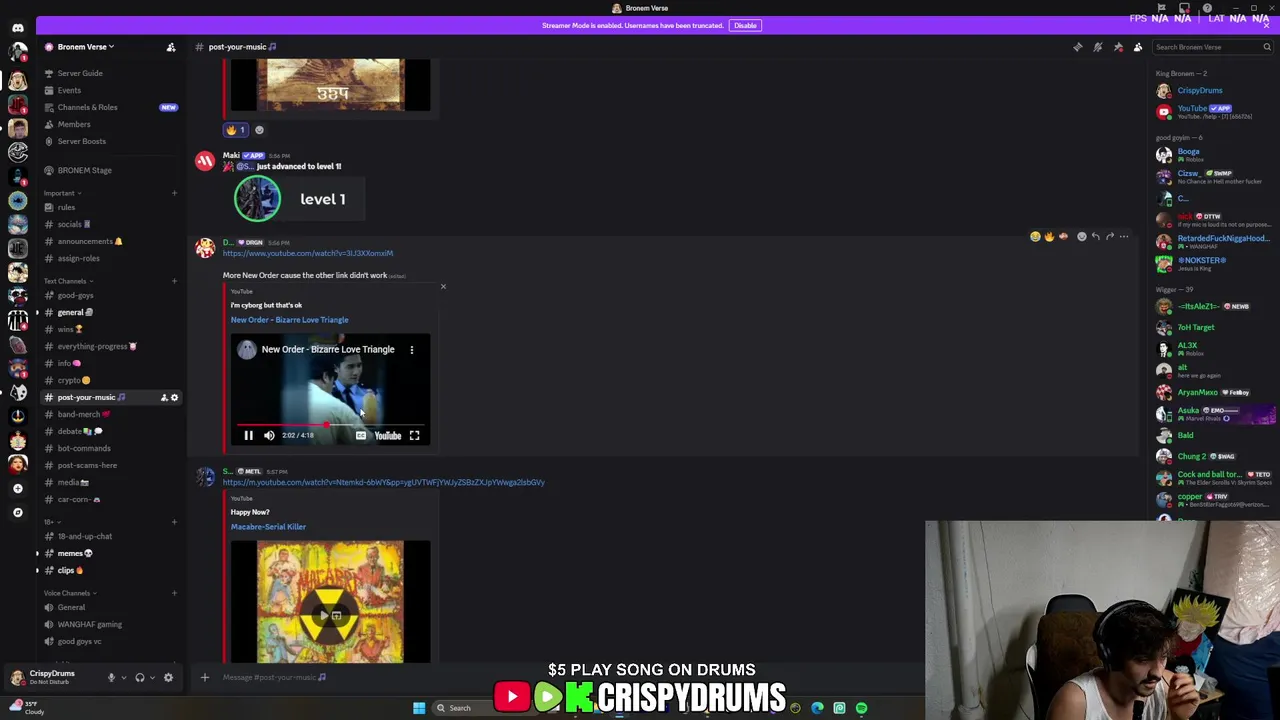Open notification settings bell in channel header
This screenshot has height=720, width=1280.
pyautogui.click(x=1097, y=47)
